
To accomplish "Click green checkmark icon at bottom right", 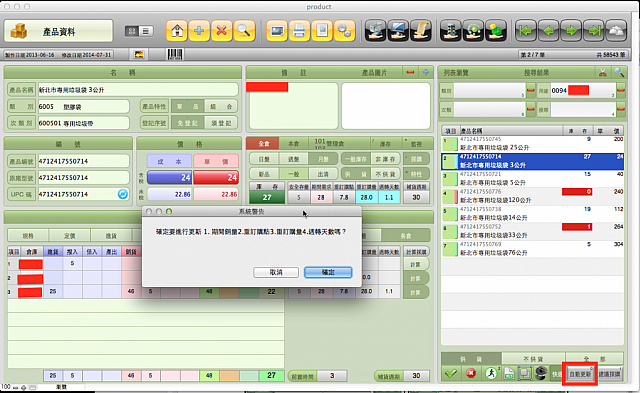I will coord(451,373).
